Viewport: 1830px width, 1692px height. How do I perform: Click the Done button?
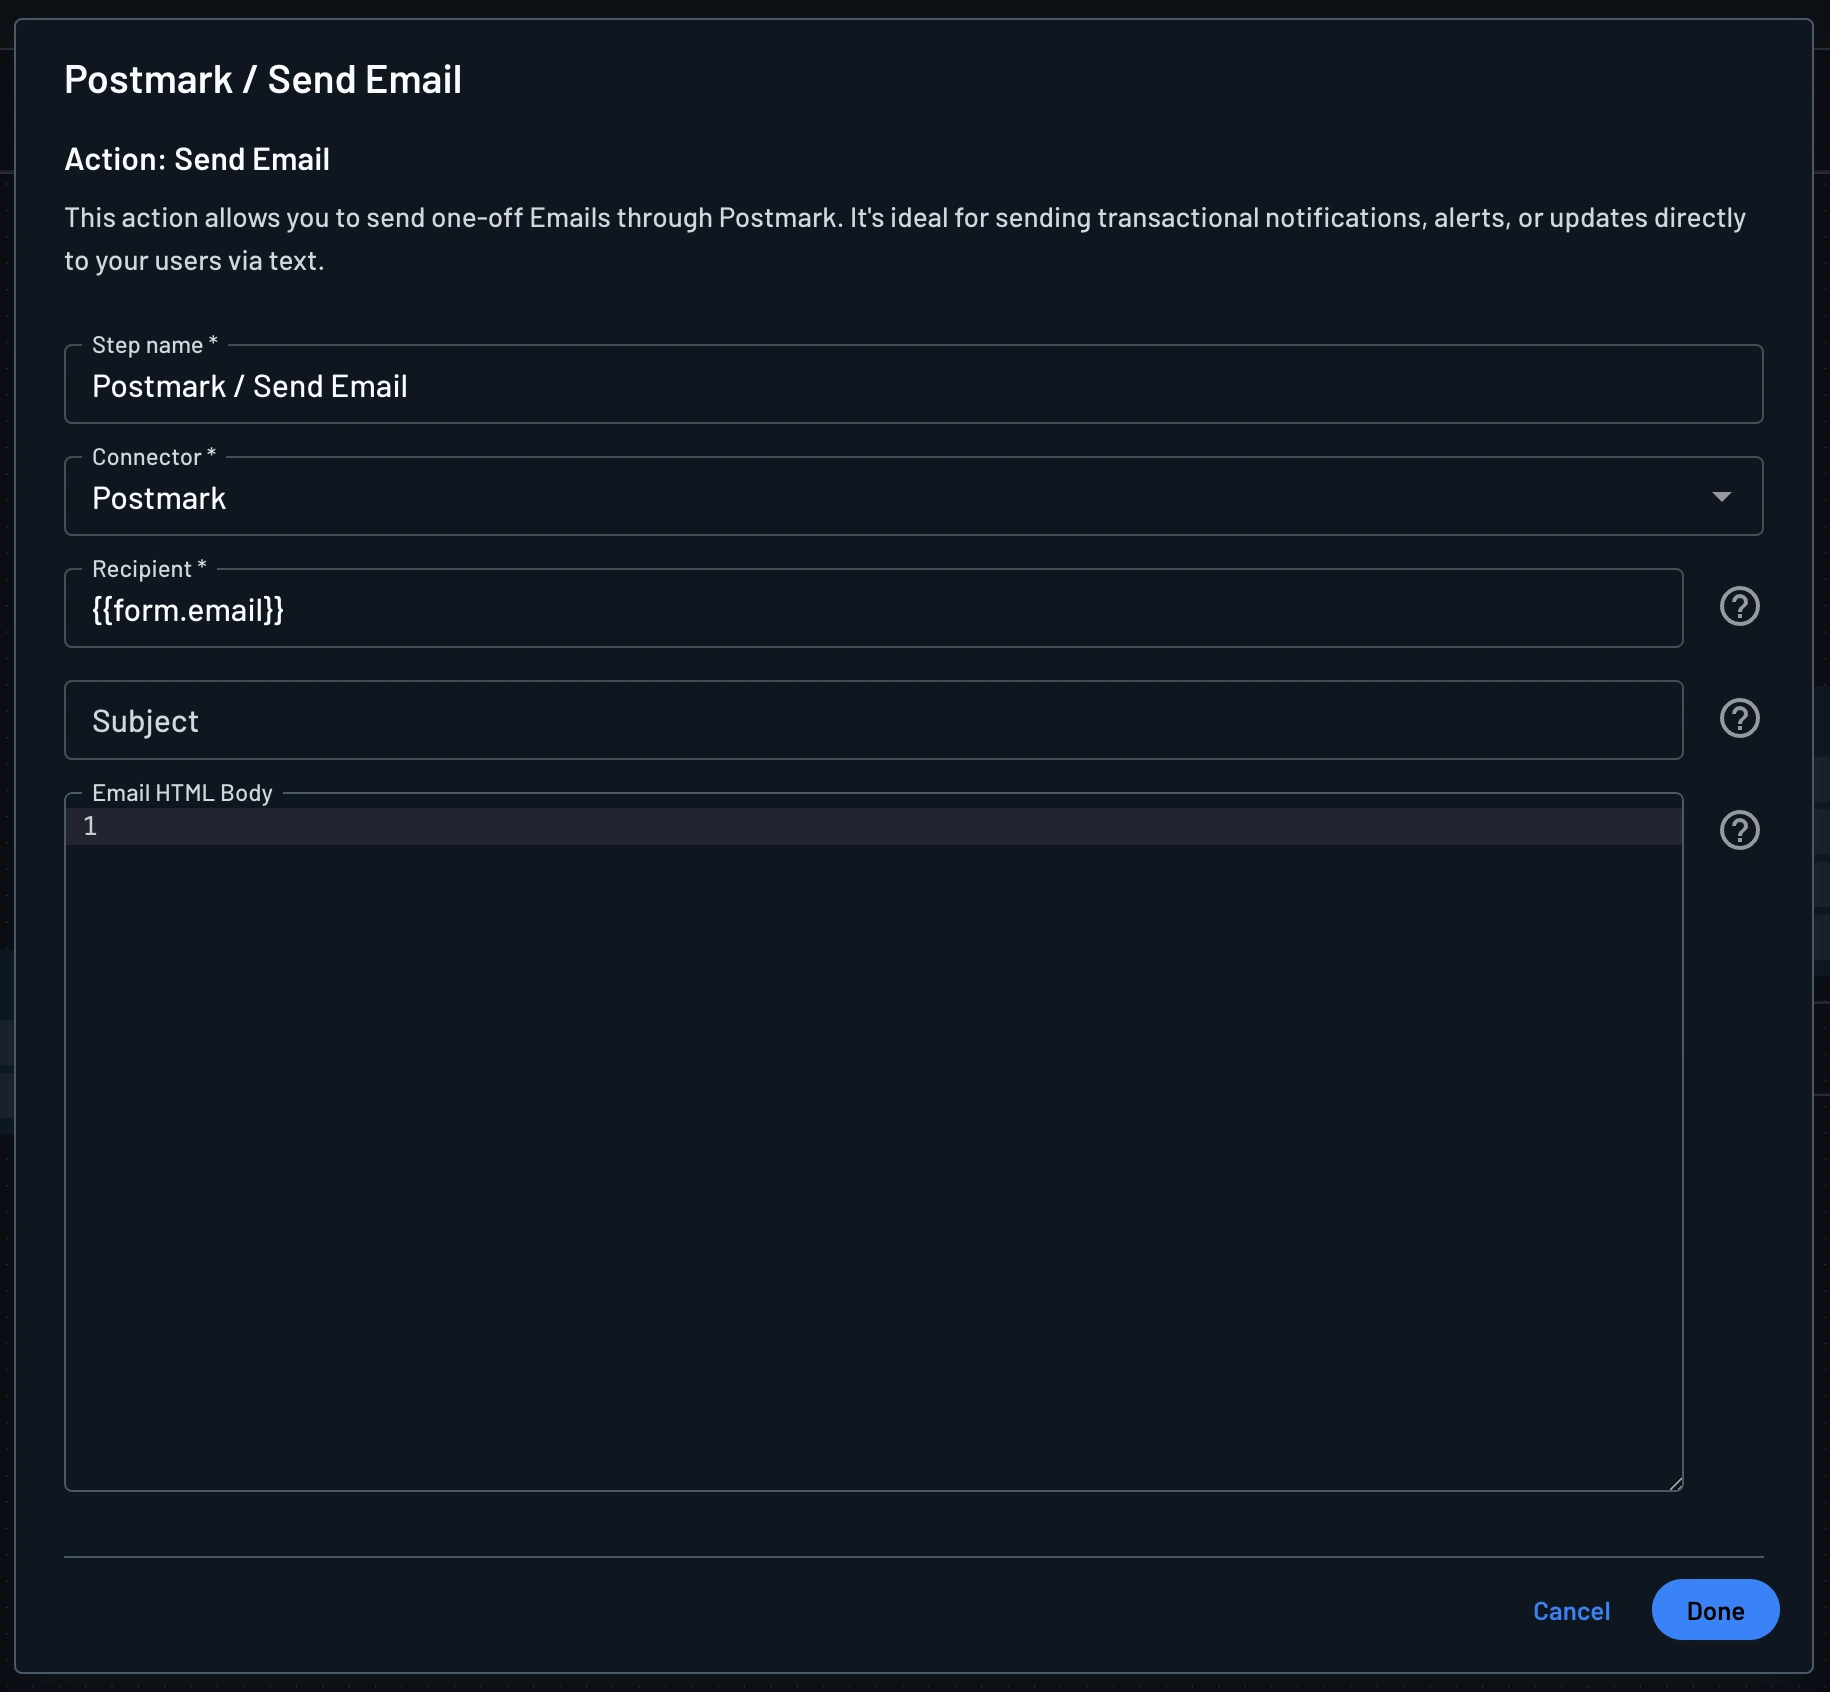(1714, 1610)
